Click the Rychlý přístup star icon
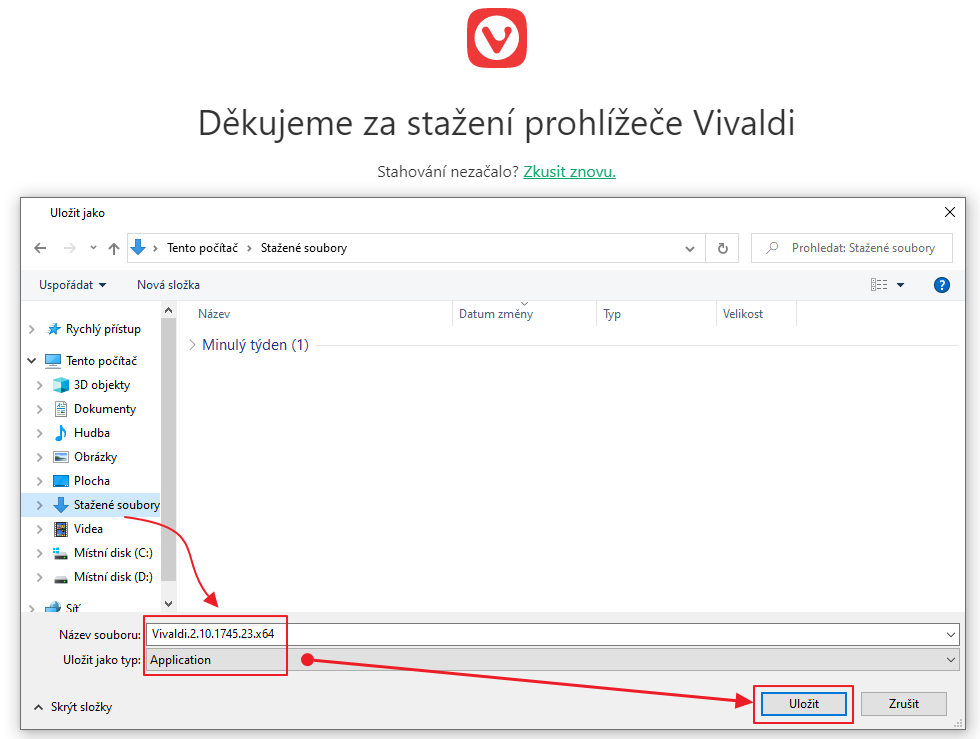This screenshot has width=980, height=739. coord(54,329)
